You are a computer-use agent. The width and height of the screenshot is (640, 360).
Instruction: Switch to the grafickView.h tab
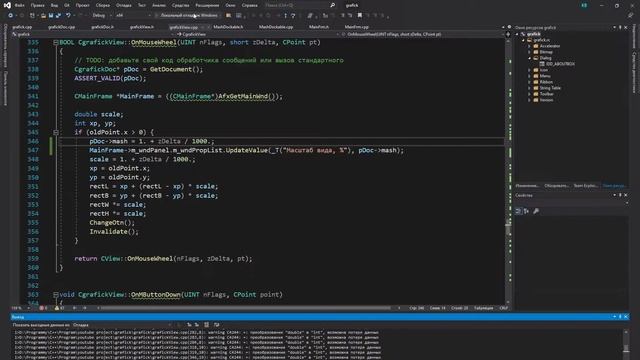(x=142, y=27)
